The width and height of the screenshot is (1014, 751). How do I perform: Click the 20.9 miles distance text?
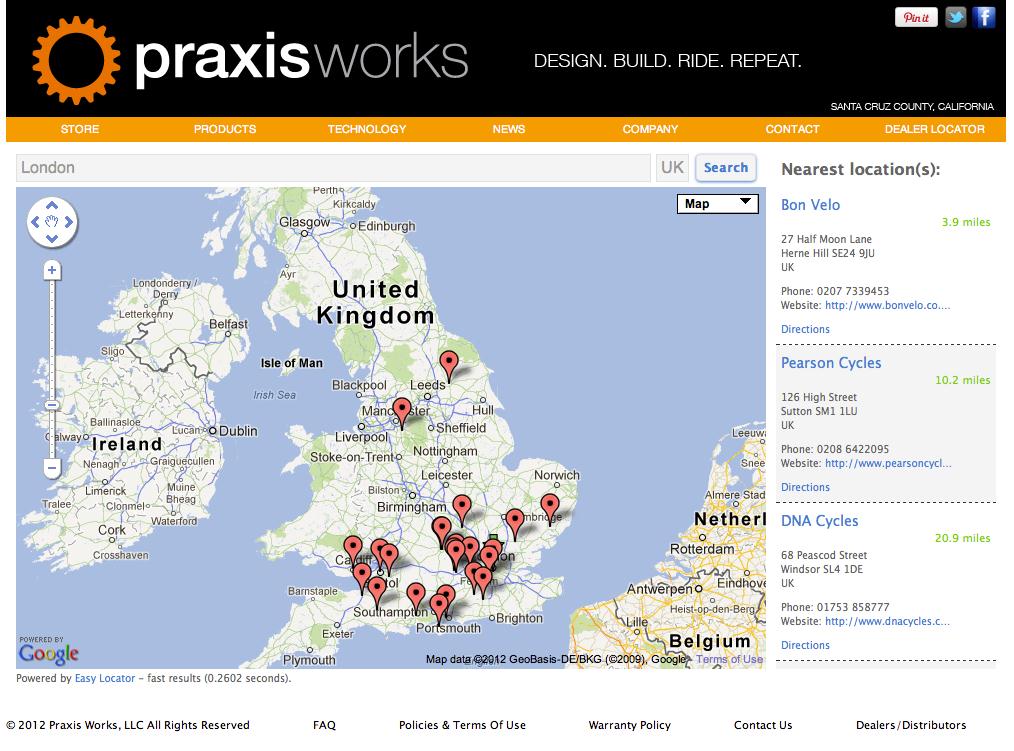pyautogui.click(x=962, y=538)
